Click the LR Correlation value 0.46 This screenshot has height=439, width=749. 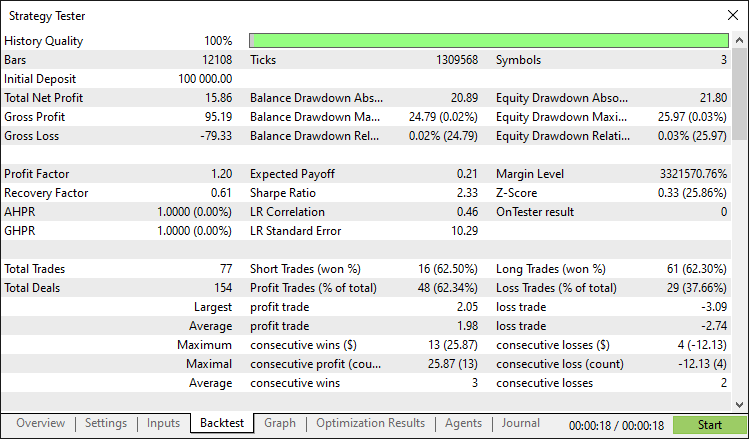[x=467, y=212]
